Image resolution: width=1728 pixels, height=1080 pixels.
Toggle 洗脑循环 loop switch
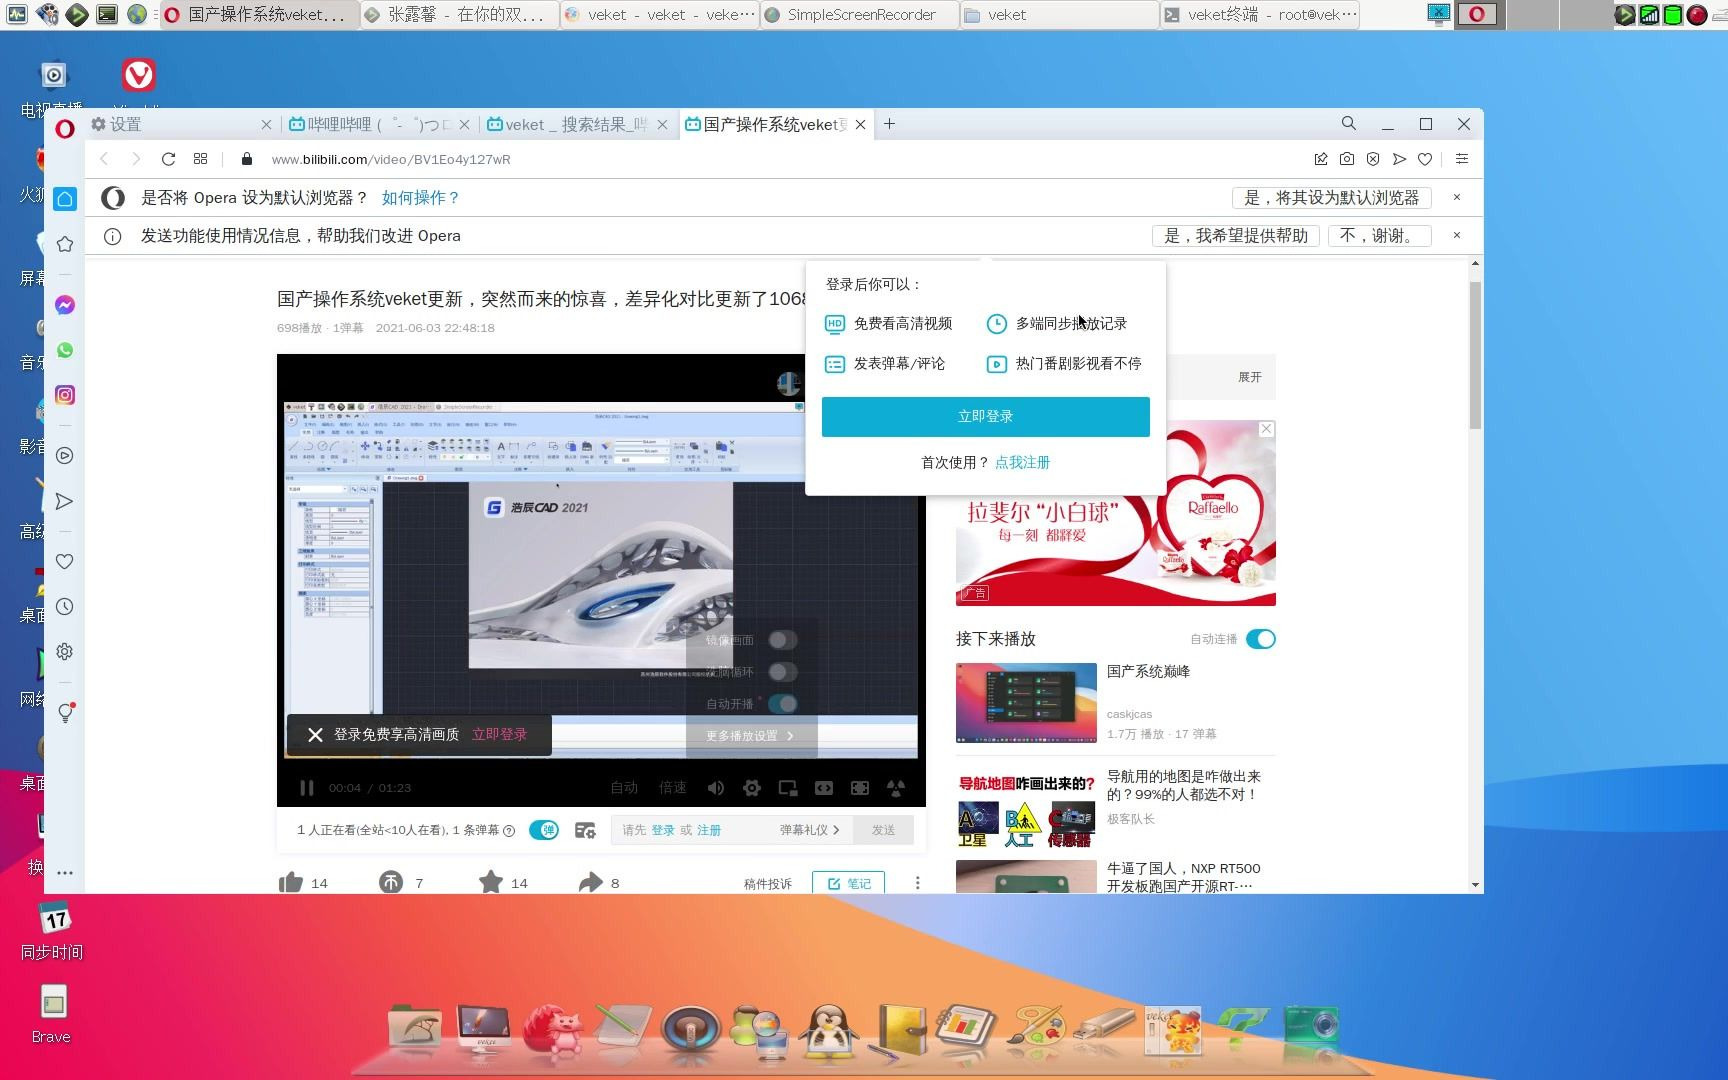[783, 672]
